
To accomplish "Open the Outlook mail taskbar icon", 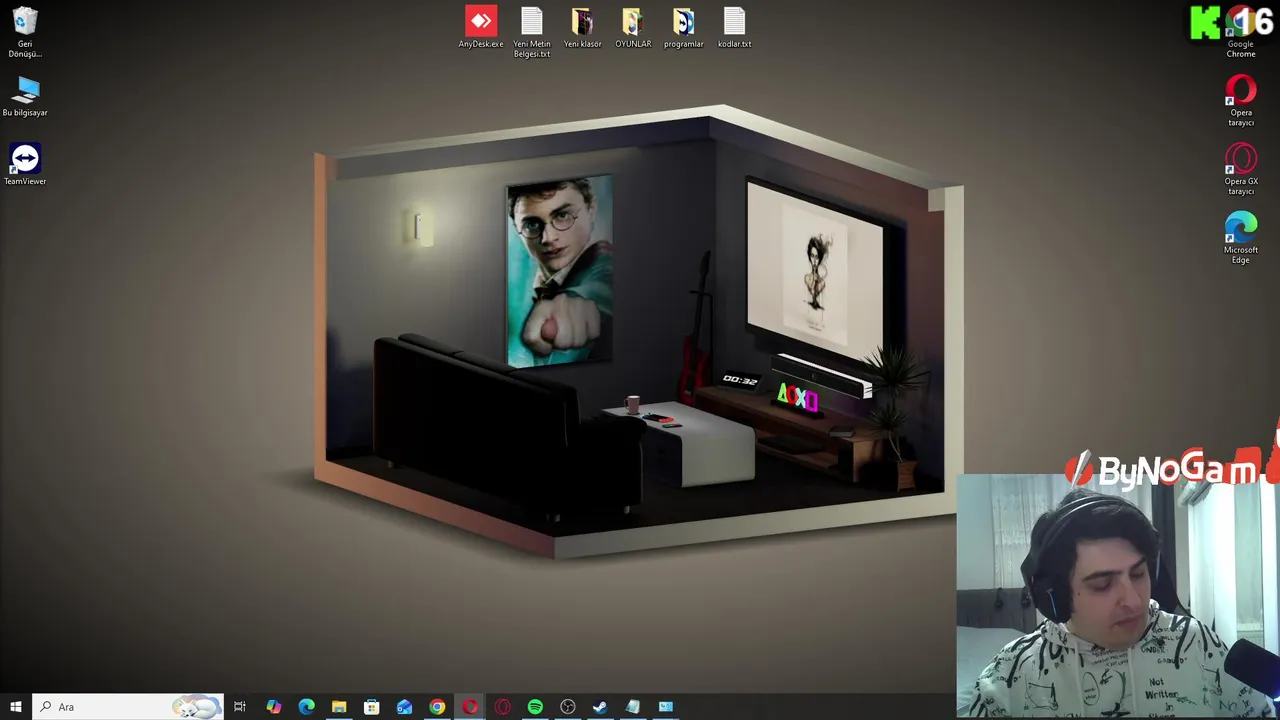I will point(404,707).
